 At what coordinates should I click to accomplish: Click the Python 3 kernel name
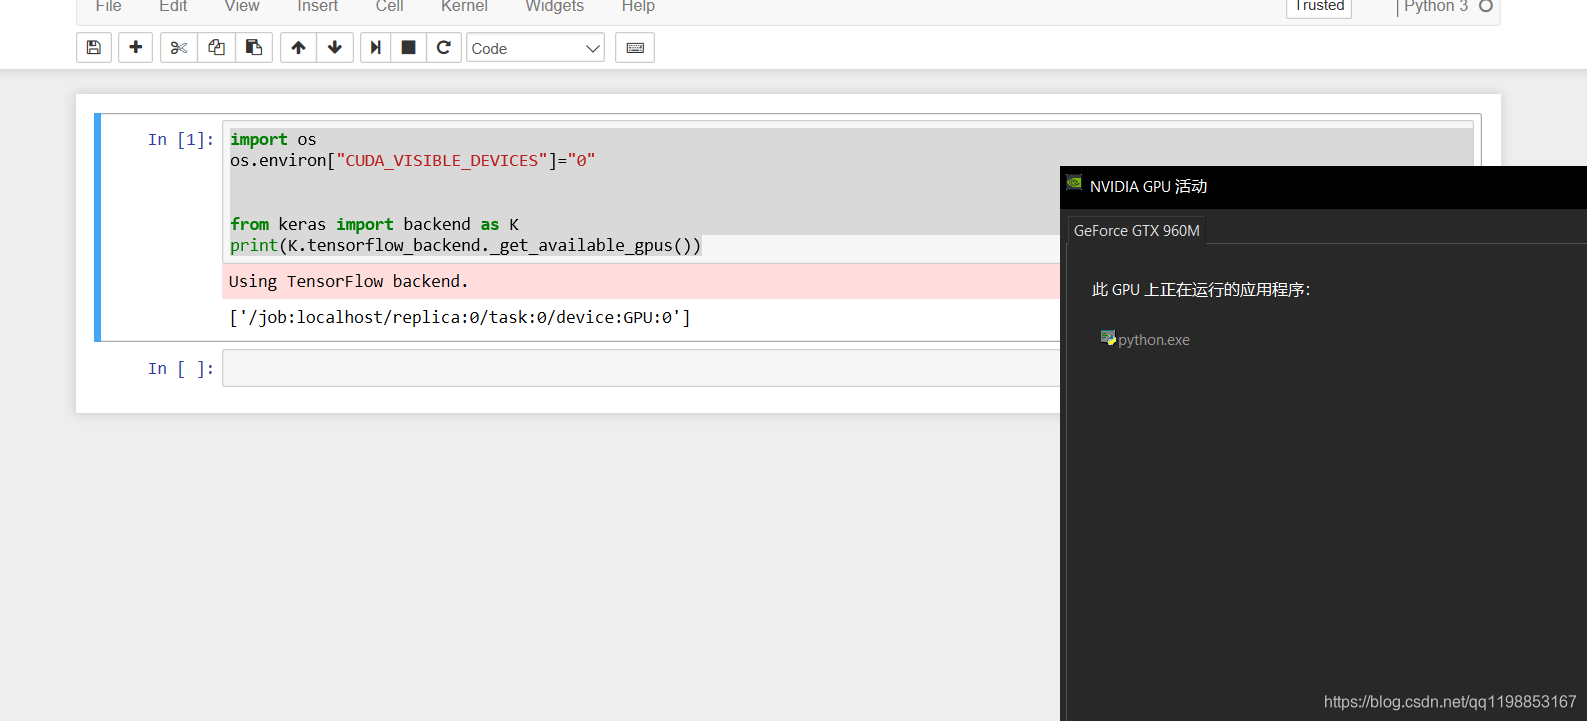[1436, 7]
